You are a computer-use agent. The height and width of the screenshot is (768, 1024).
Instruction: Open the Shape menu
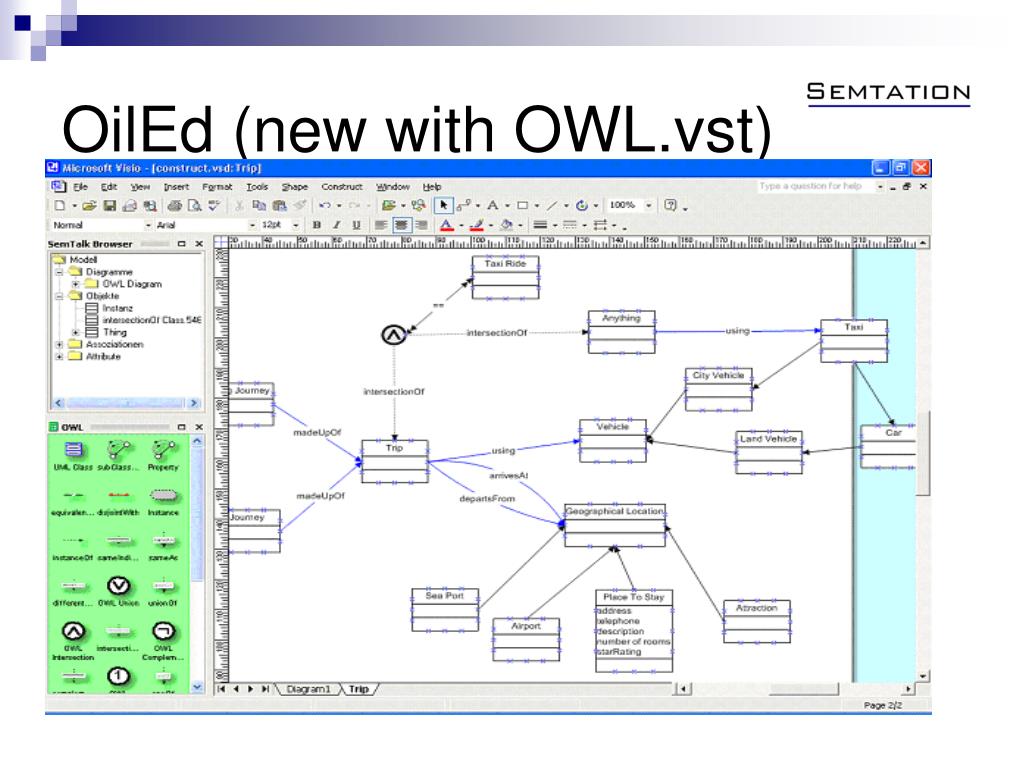point(295,187)
